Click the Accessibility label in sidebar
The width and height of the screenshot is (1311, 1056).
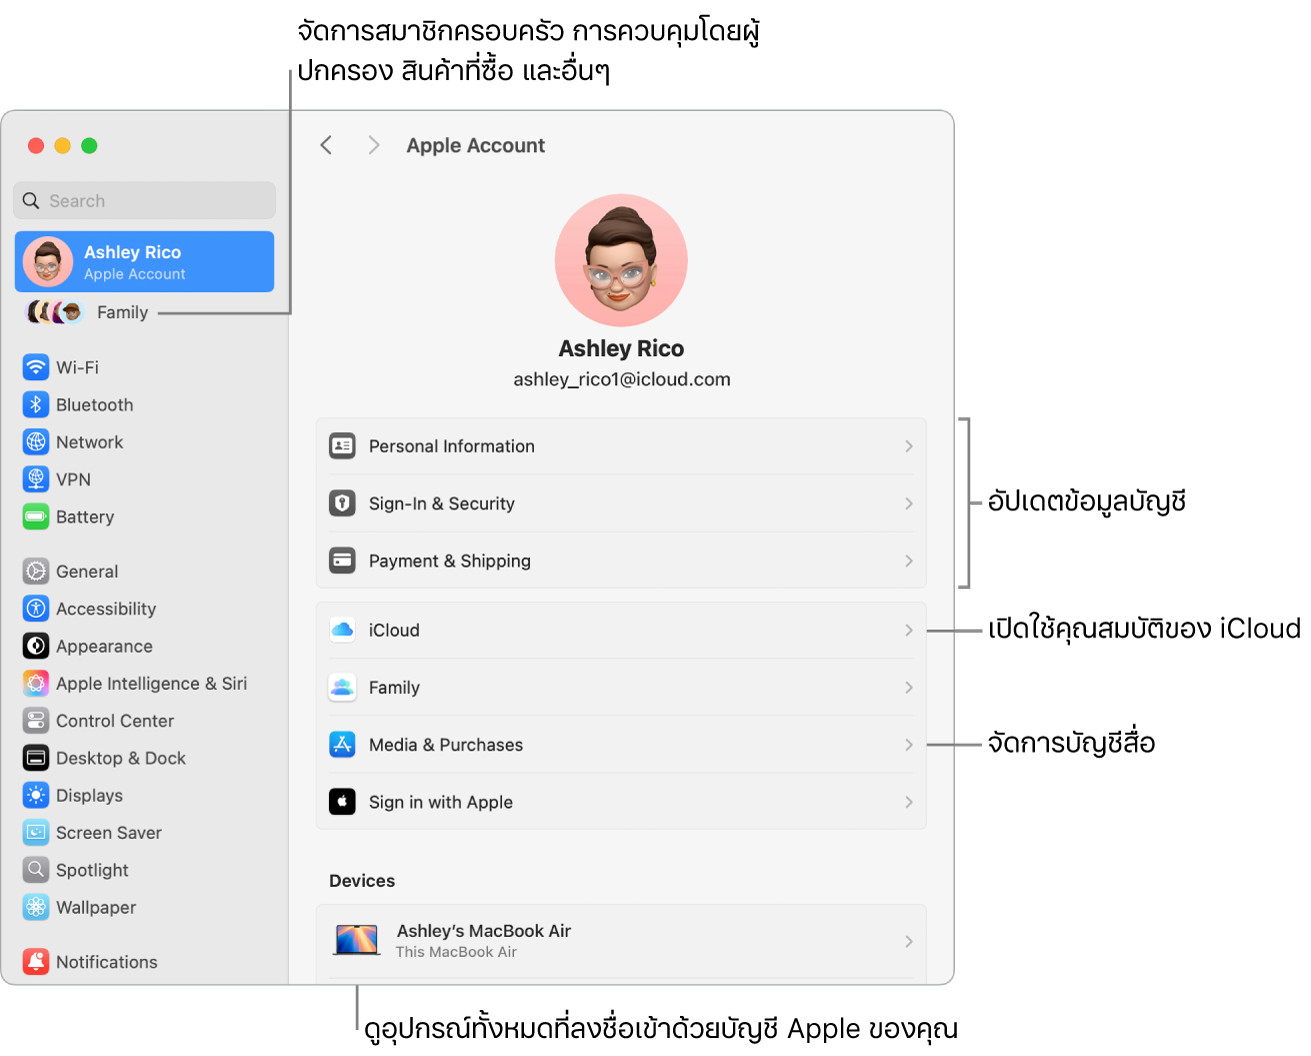(106, 608)
